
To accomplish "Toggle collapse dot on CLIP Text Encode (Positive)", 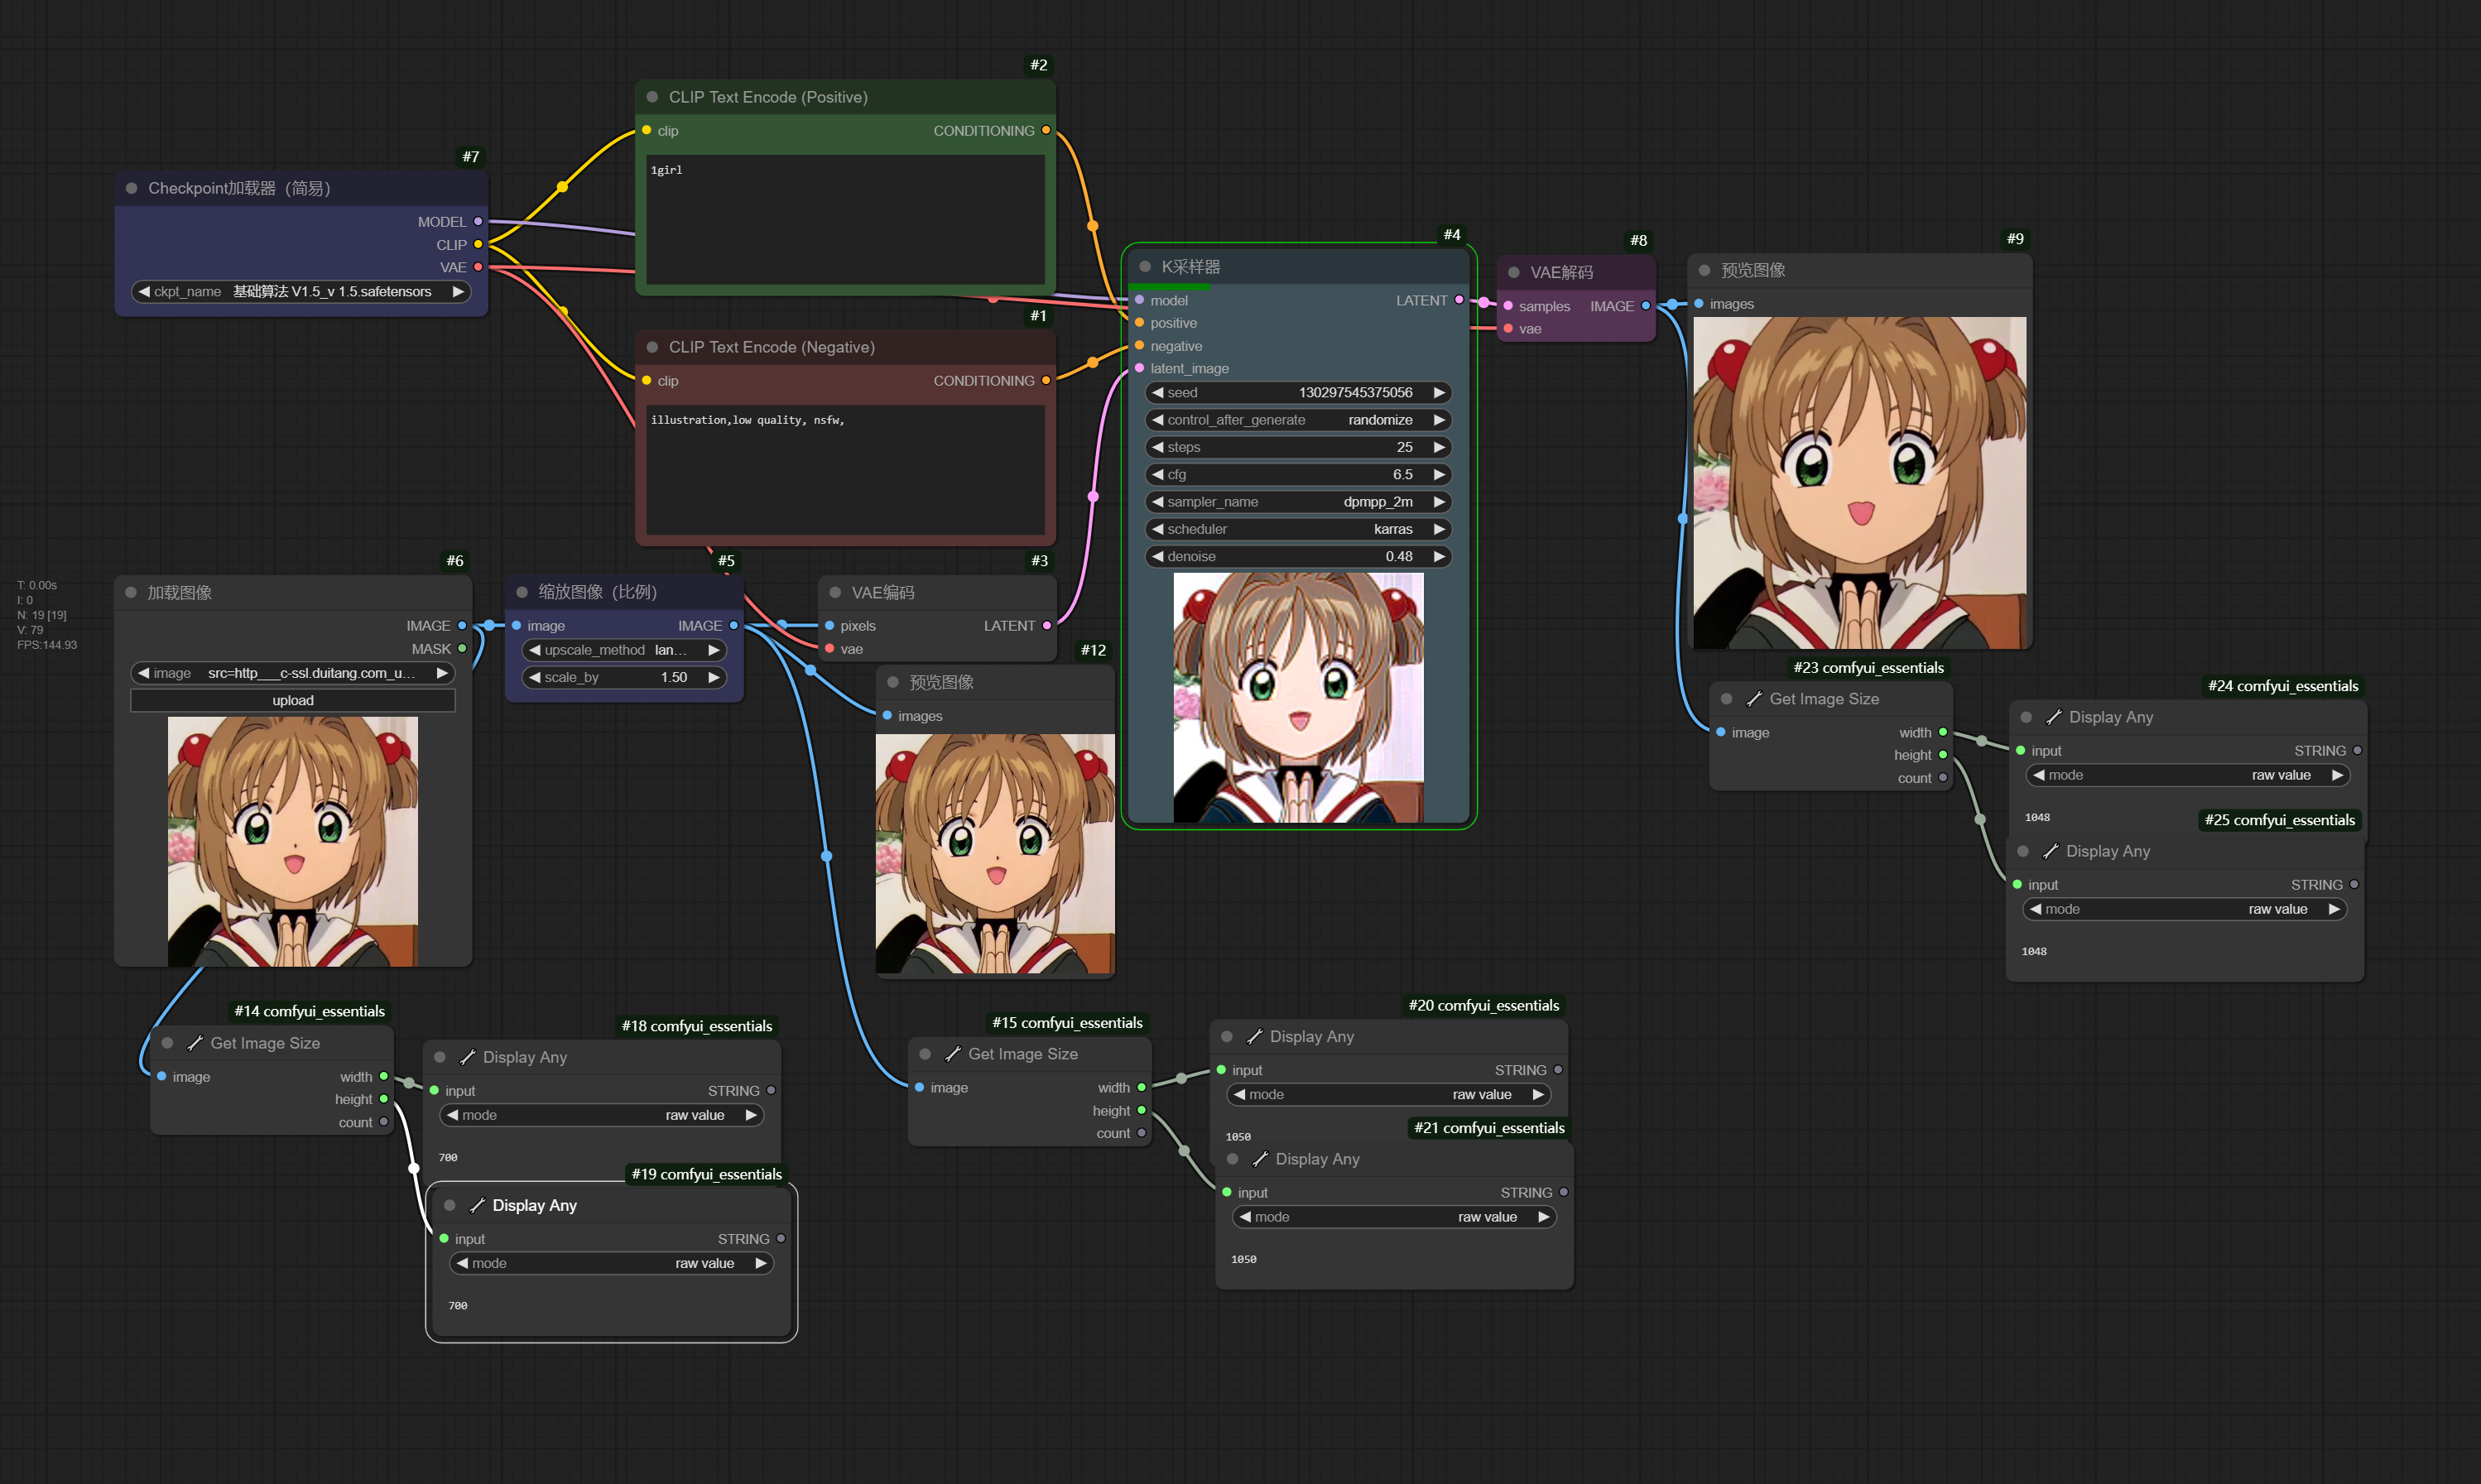I will coord(652,97).
